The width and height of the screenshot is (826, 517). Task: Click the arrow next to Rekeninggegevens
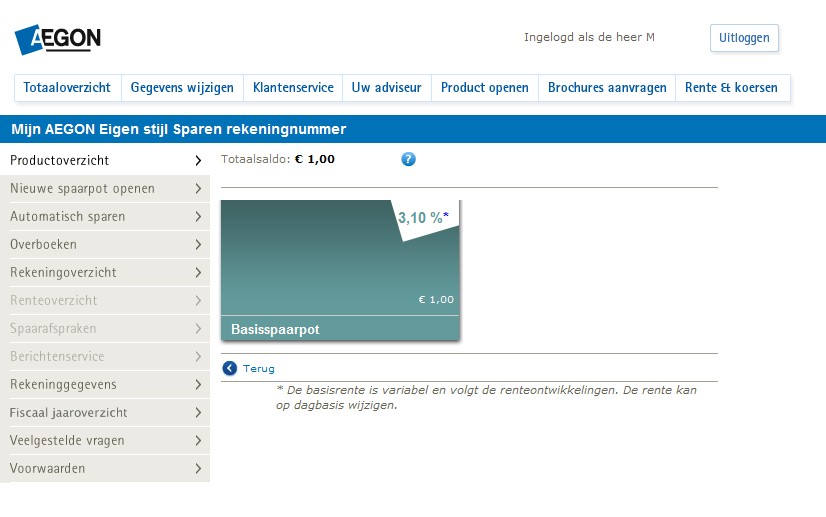(x=198, y=384)
